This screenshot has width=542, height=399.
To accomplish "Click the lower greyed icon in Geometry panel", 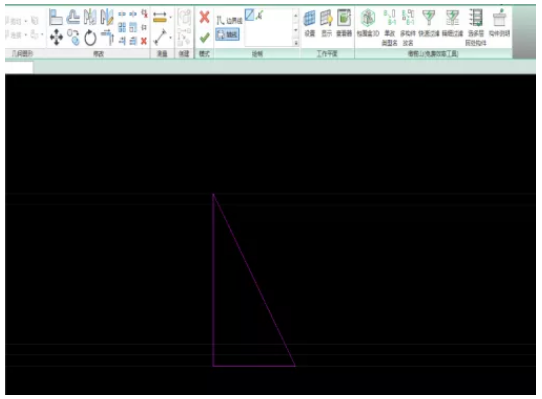I will pos(34,35).
